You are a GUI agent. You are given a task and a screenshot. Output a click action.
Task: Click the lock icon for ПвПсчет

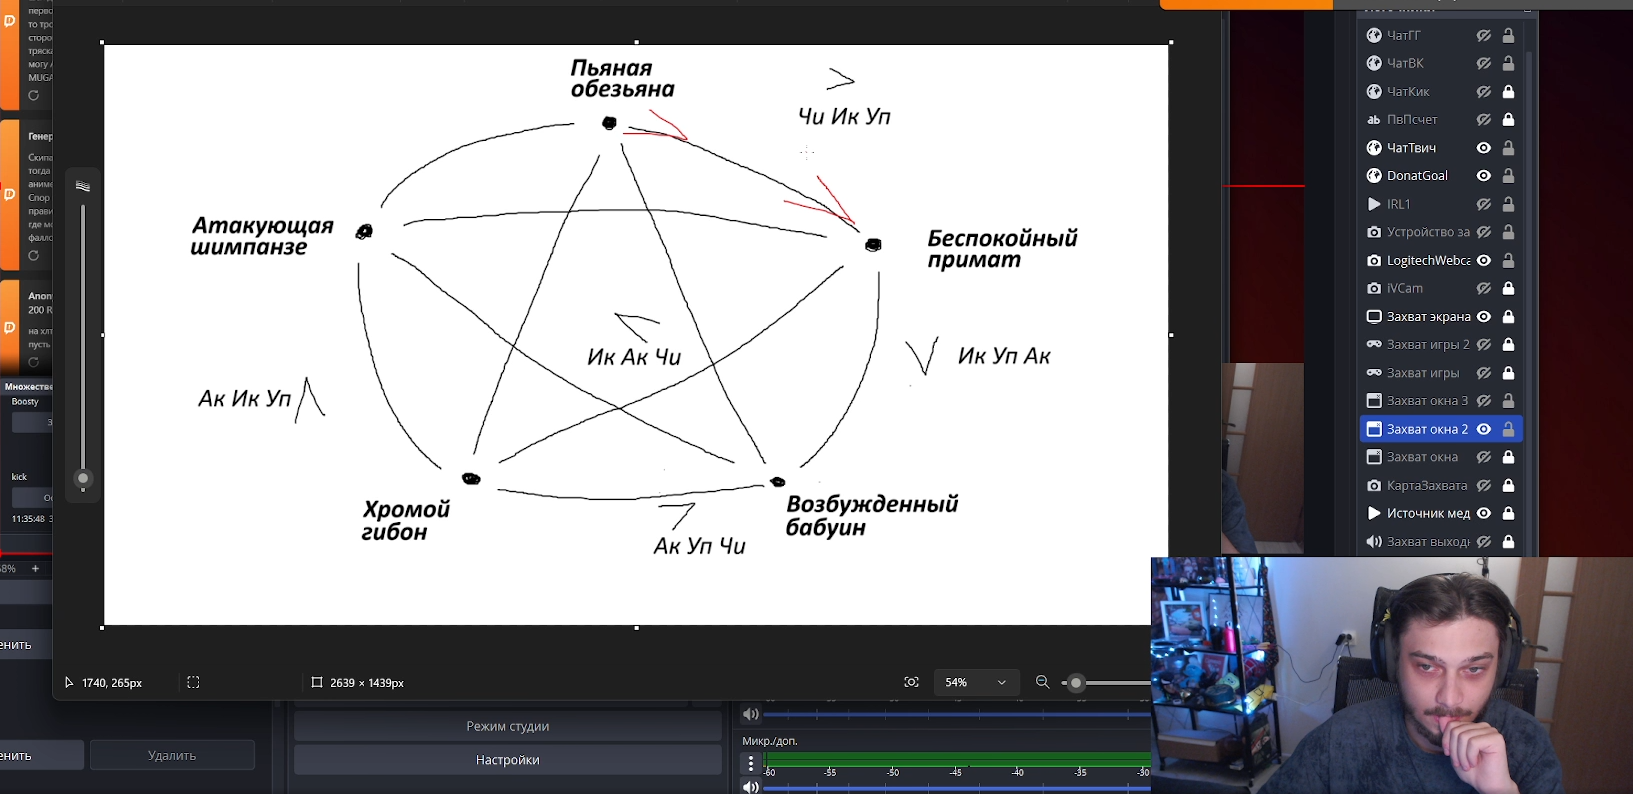click(x=1508, y=119)
